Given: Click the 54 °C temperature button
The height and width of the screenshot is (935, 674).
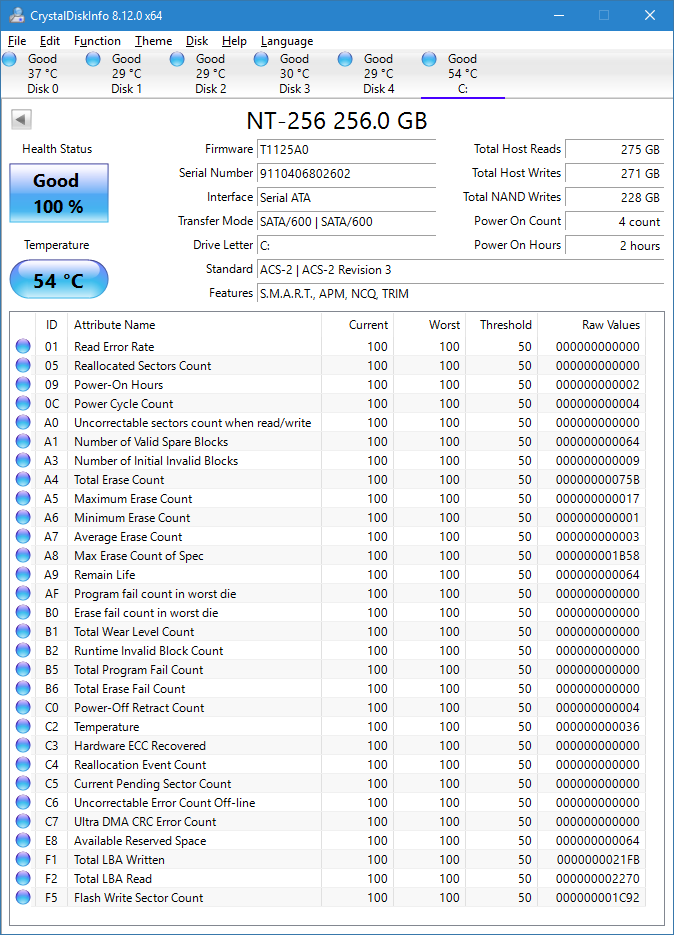Looking at the screenshot, I should 59,280.
